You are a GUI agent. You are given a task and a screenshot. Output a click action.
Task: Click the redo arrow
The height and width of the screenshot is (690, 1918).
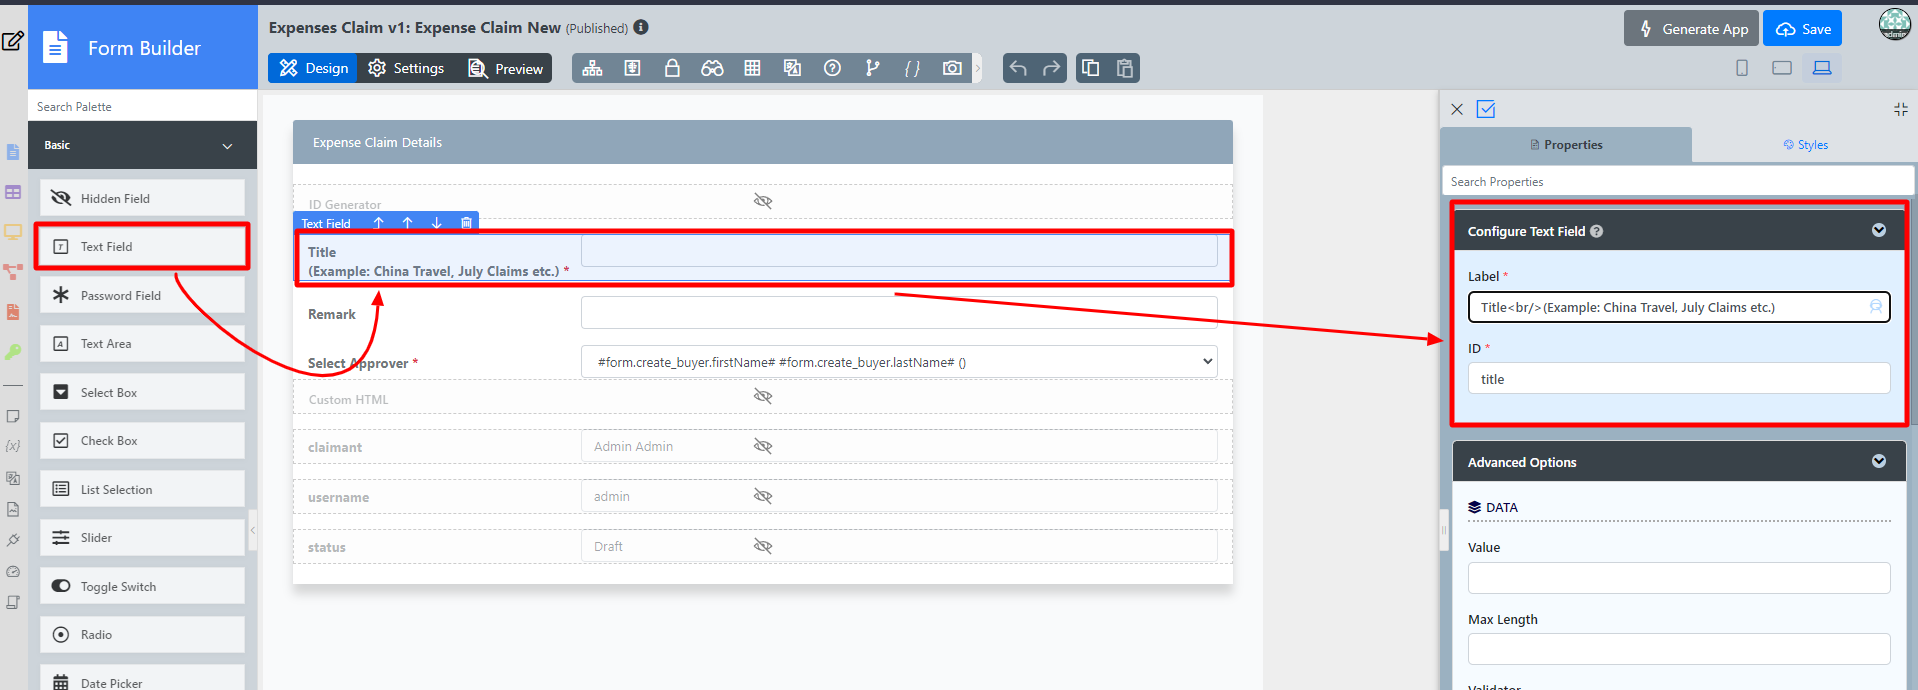[1051, 68]
